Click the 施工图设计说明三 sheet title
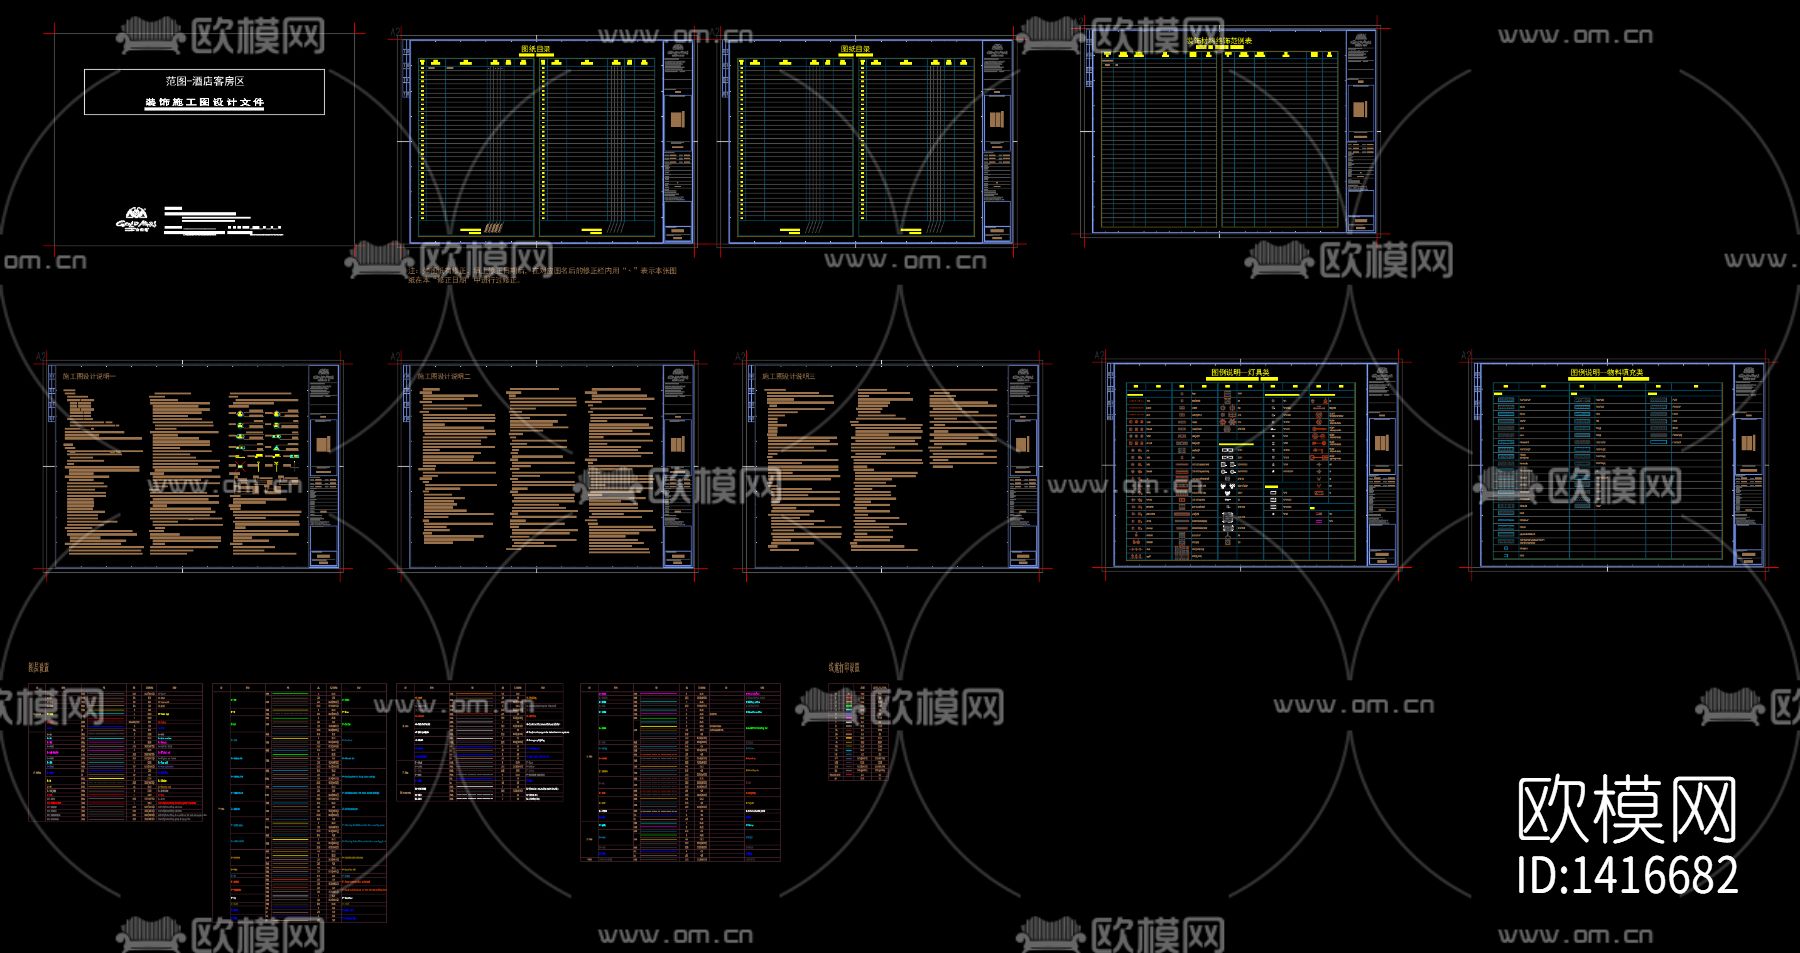1800x953 pixels. click(x=789, y=377)
